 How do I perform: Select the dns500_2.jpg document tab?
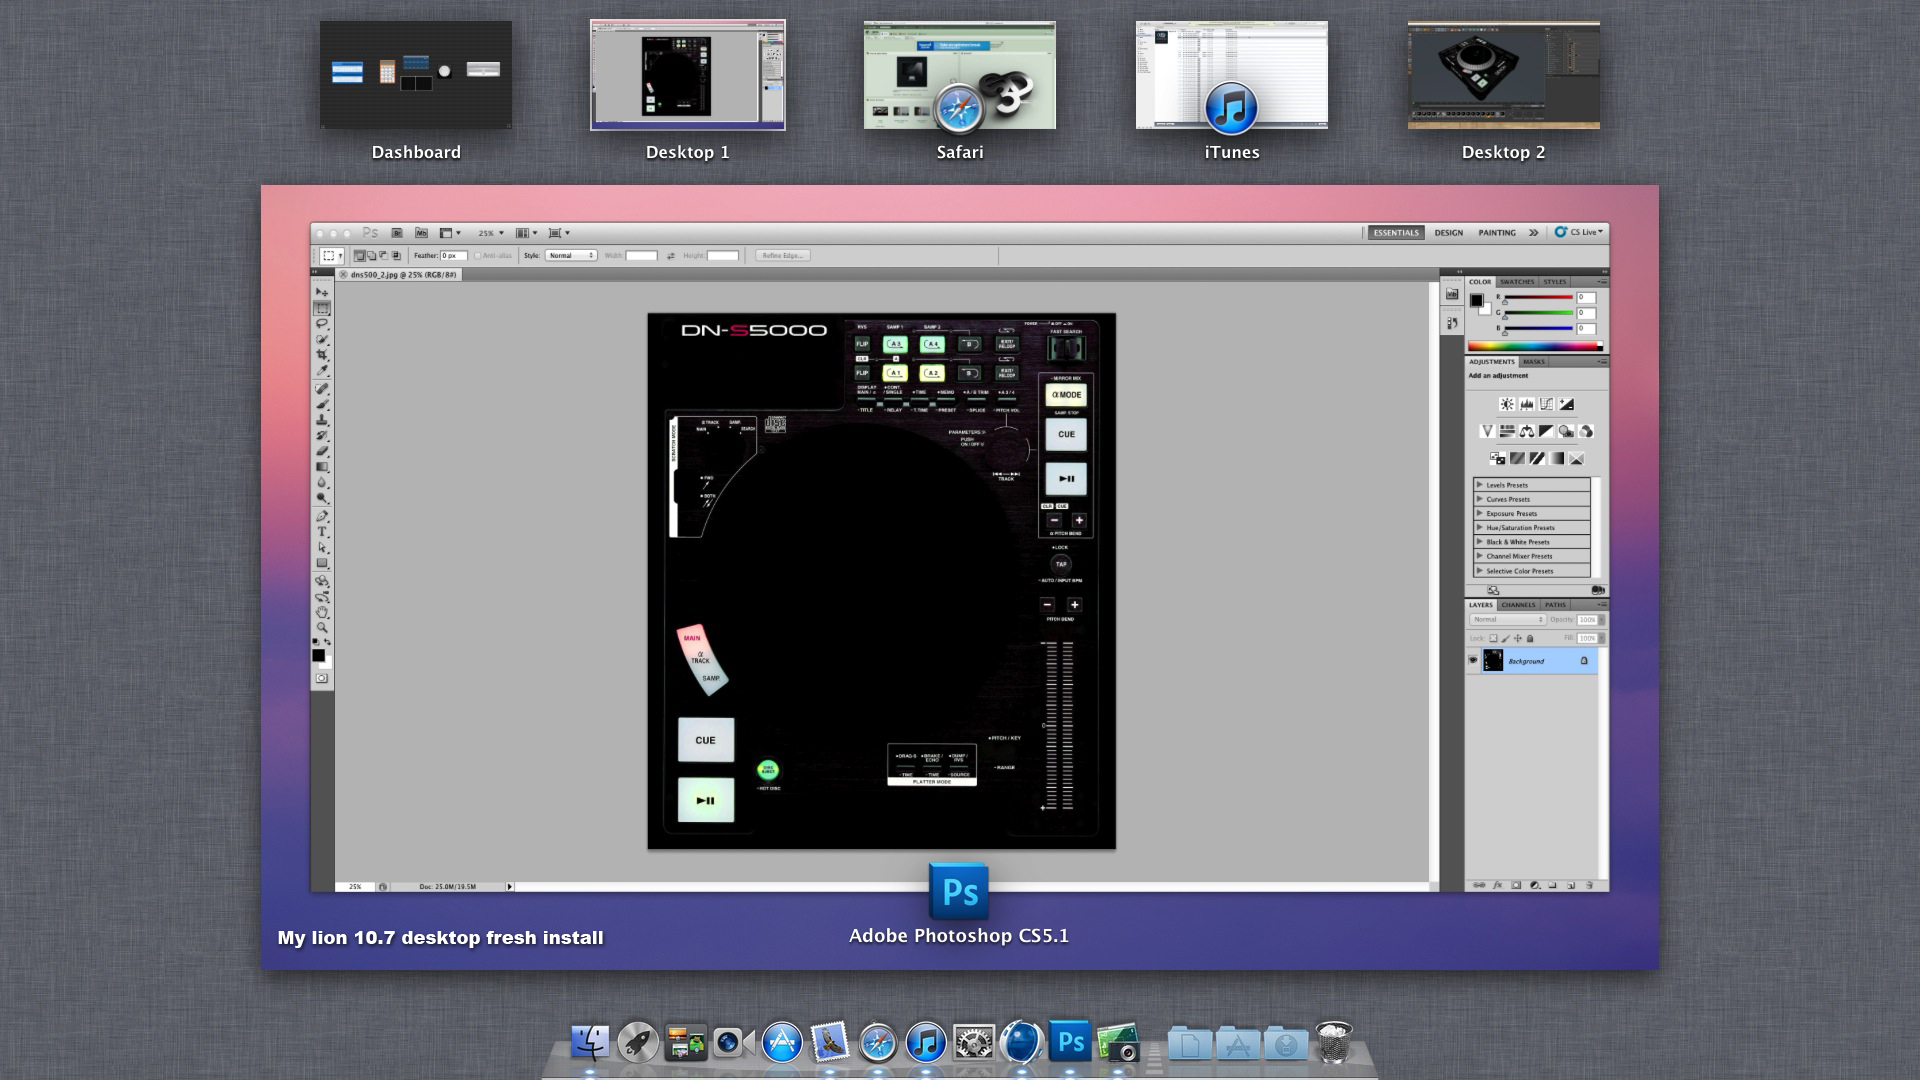click(400, 274)
